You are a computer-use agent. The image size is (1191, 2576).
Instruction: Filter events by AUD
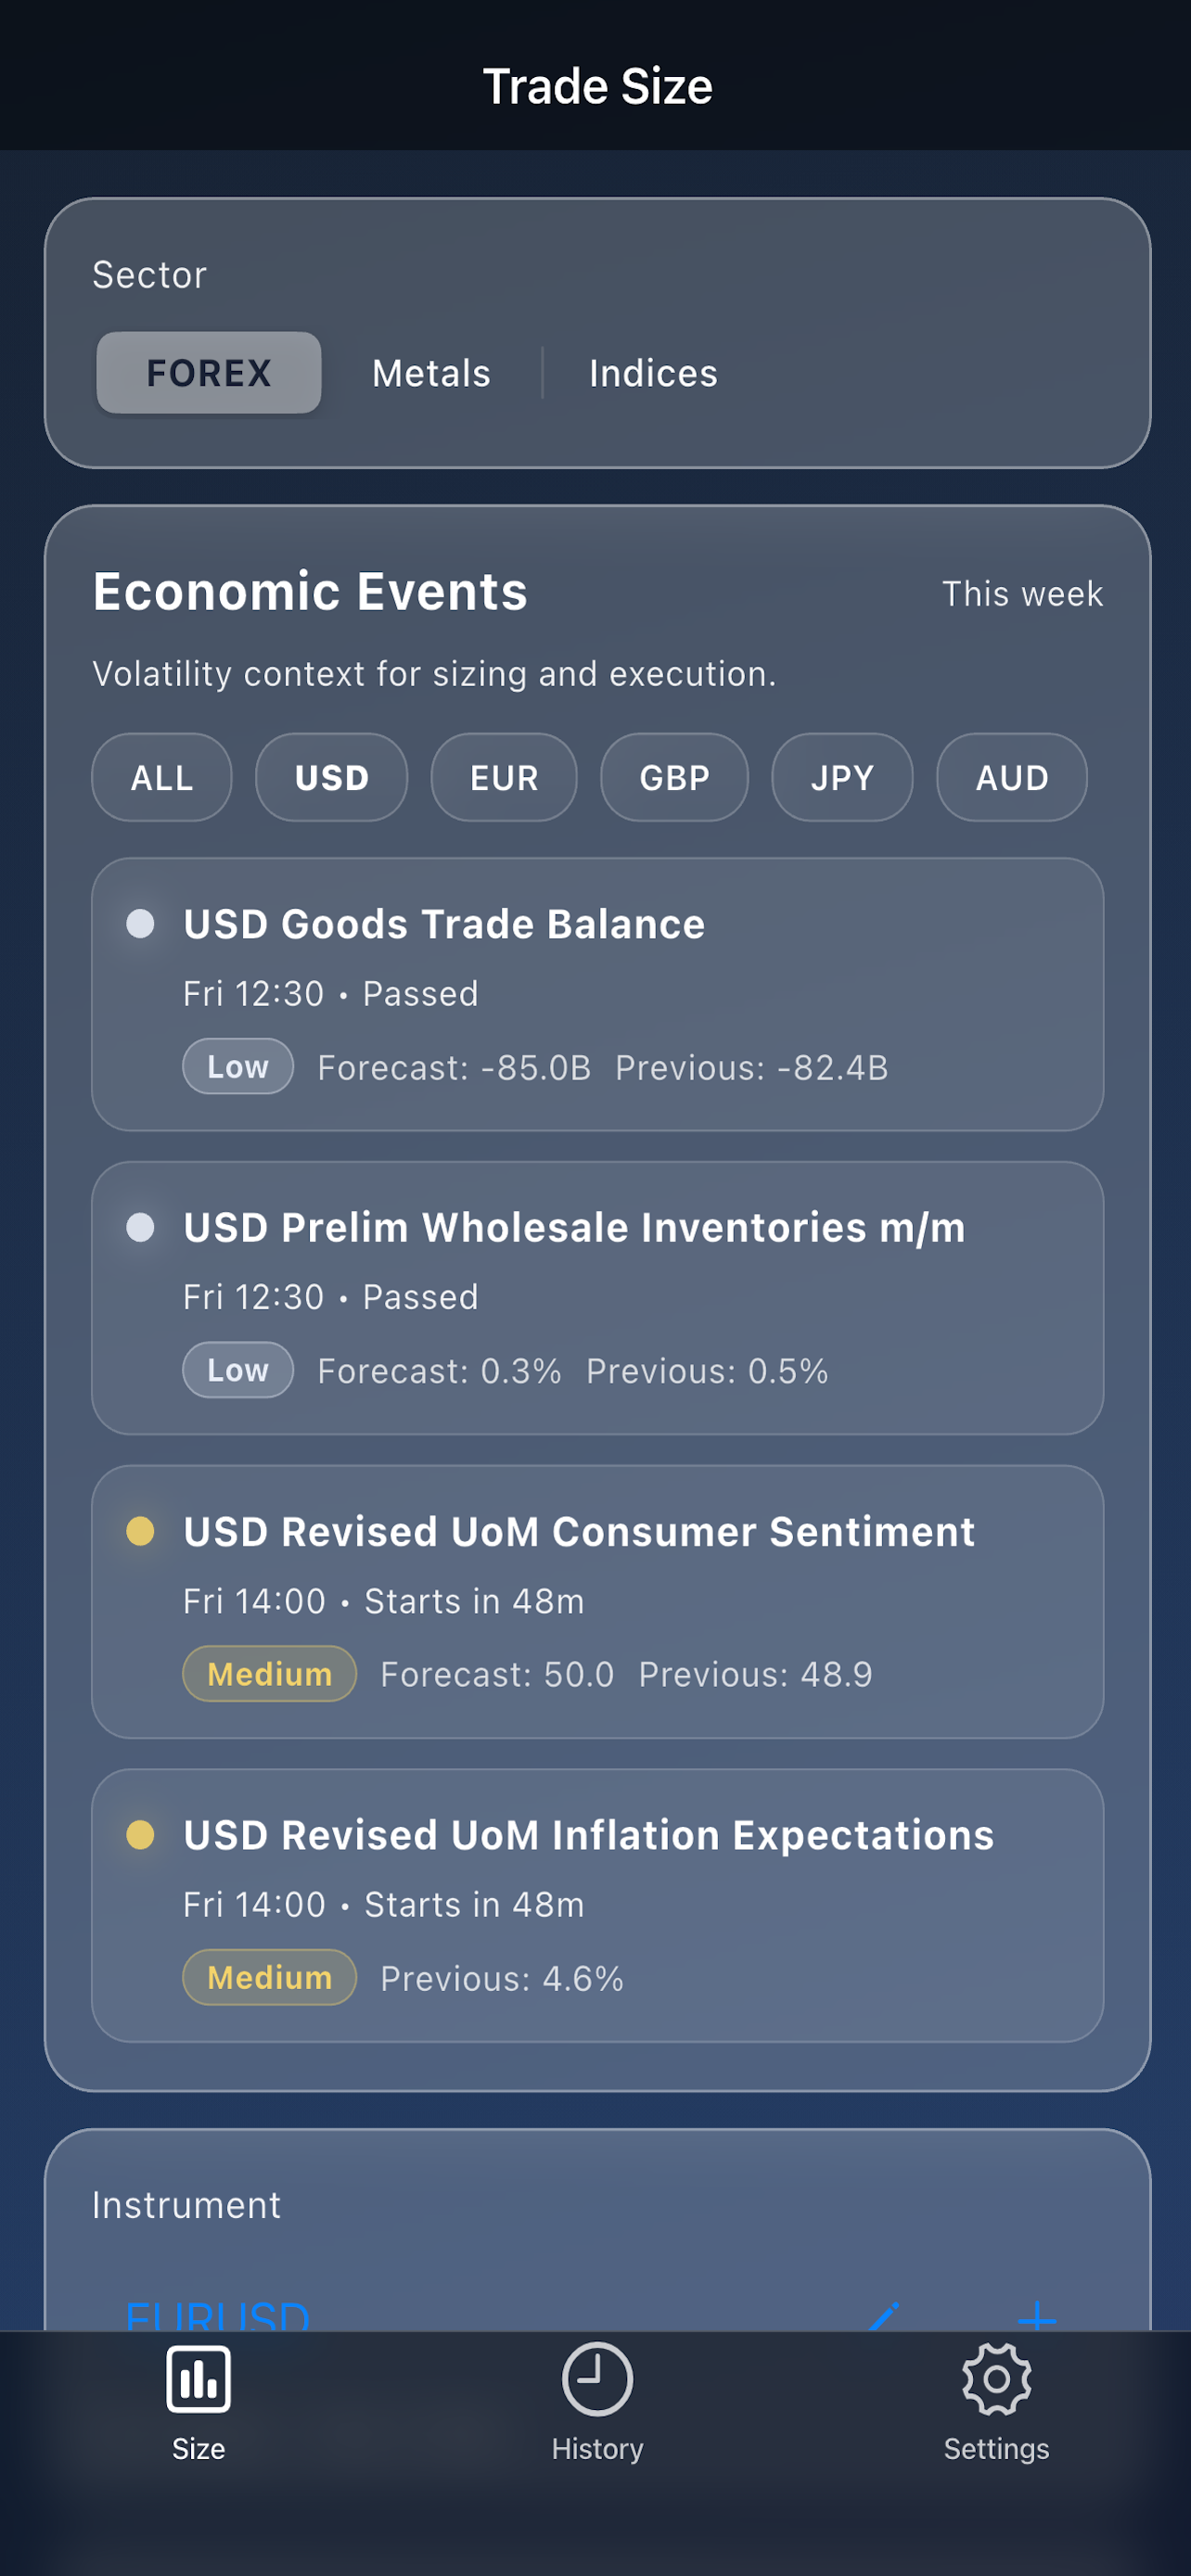1012,777
